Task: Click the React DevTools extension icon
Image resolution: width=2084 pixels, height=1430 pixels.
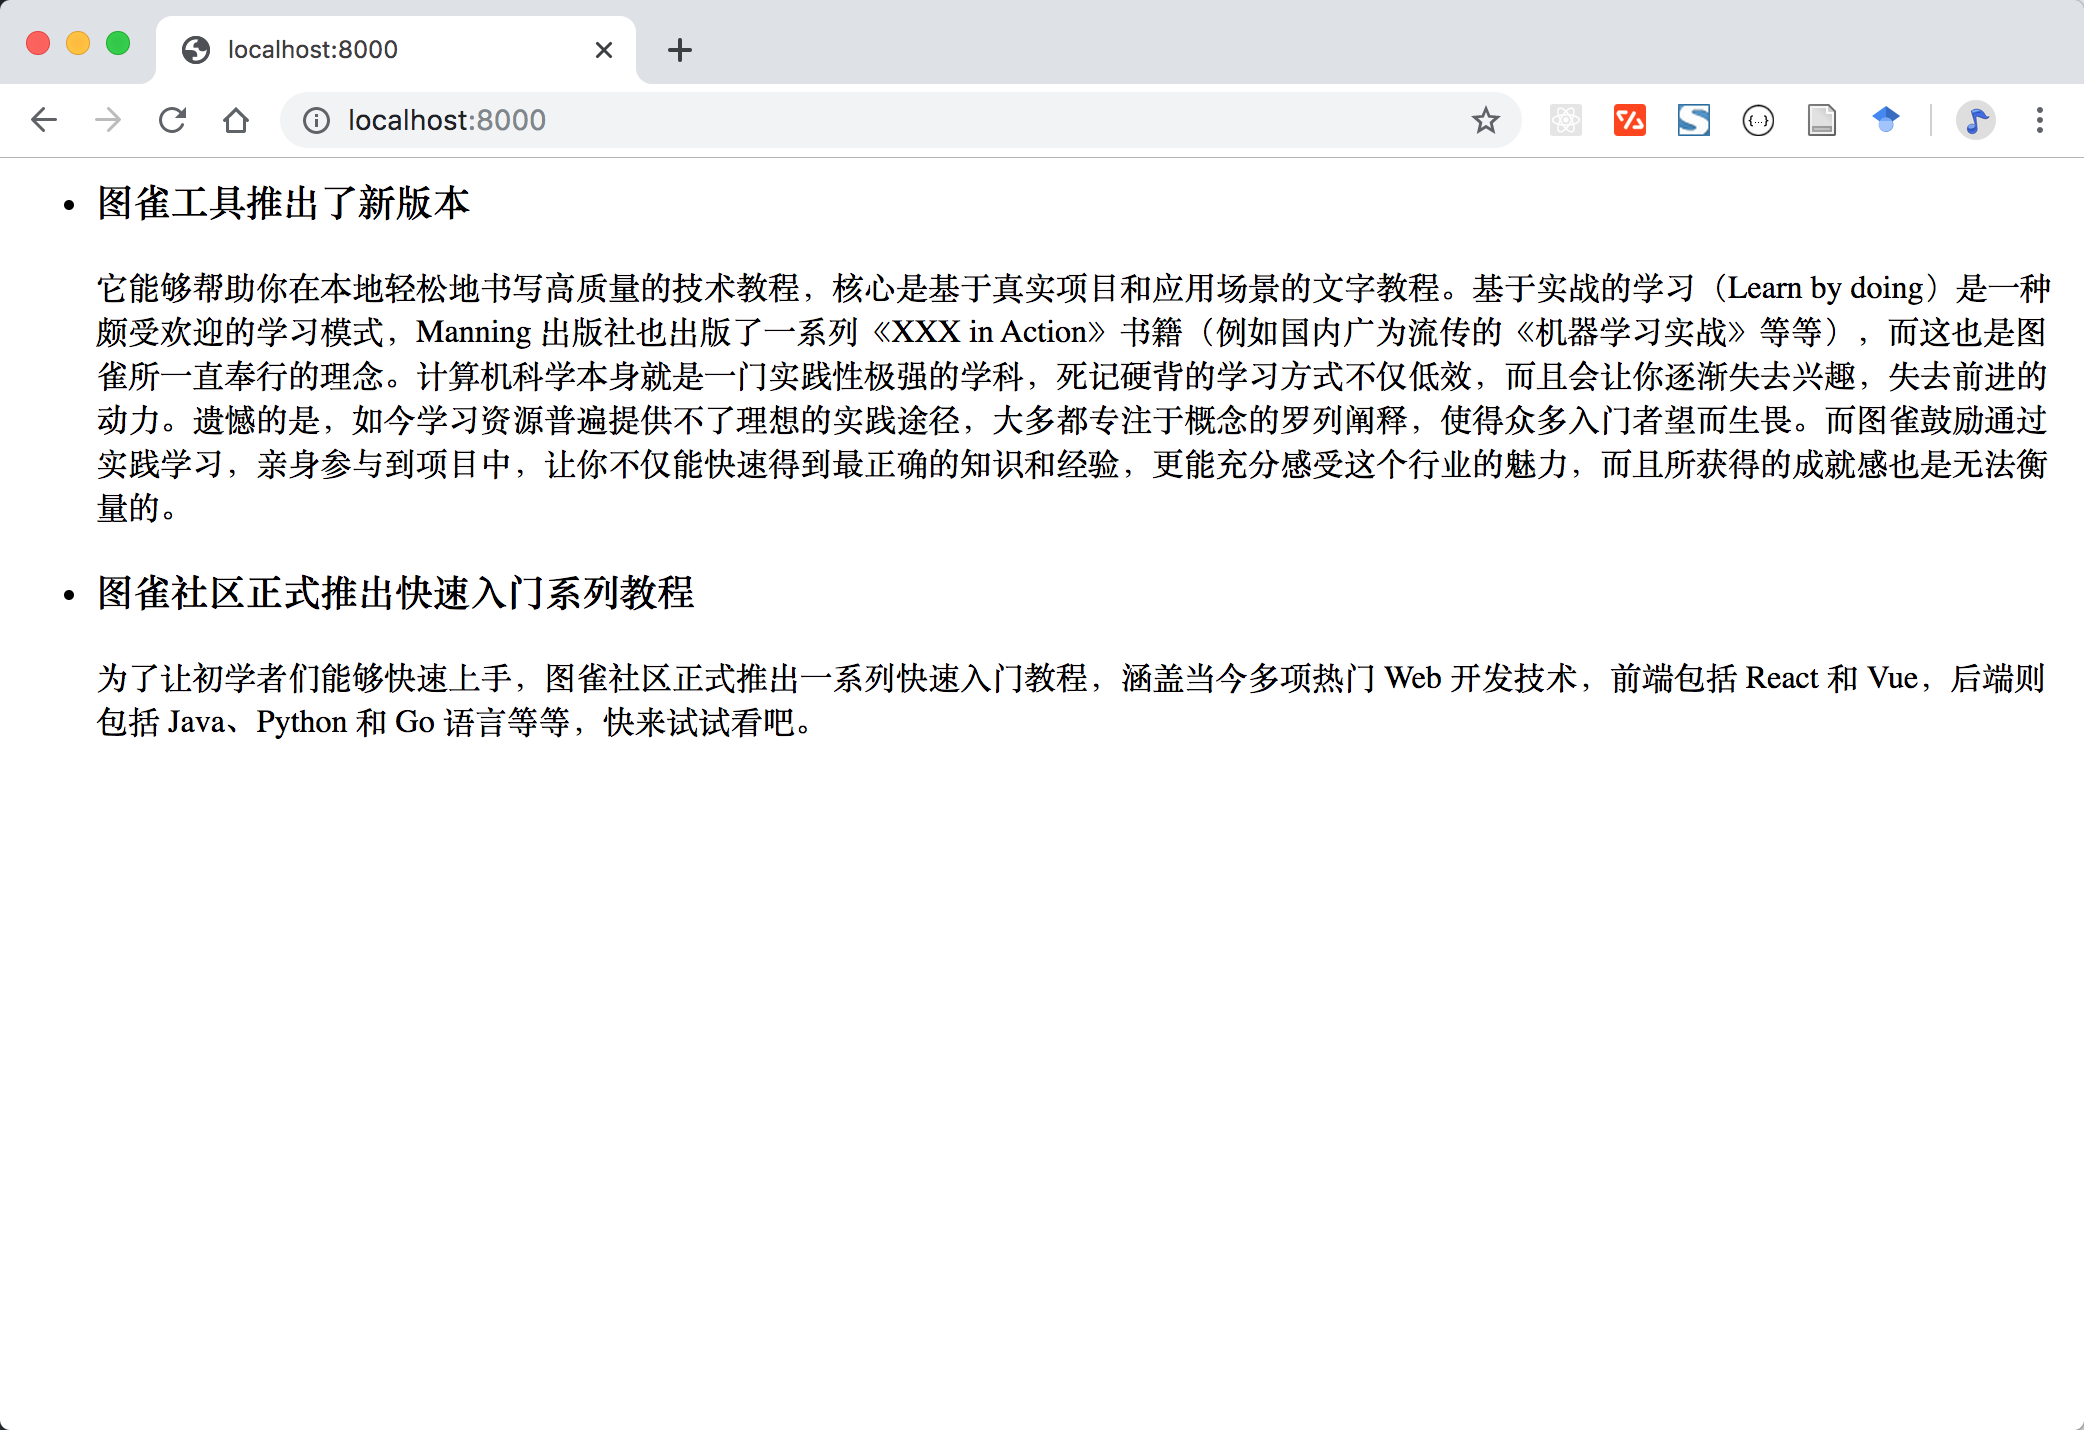Action: (x=1565, y=121)
